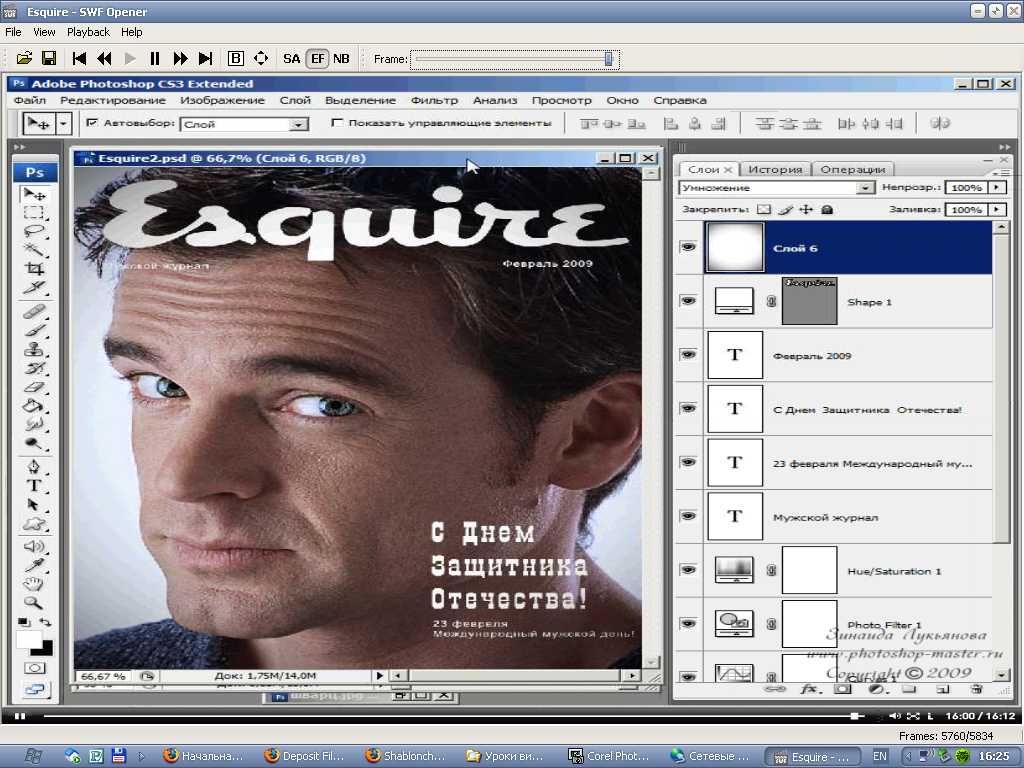Expand the Непрозр. opacity arrow

997,187
